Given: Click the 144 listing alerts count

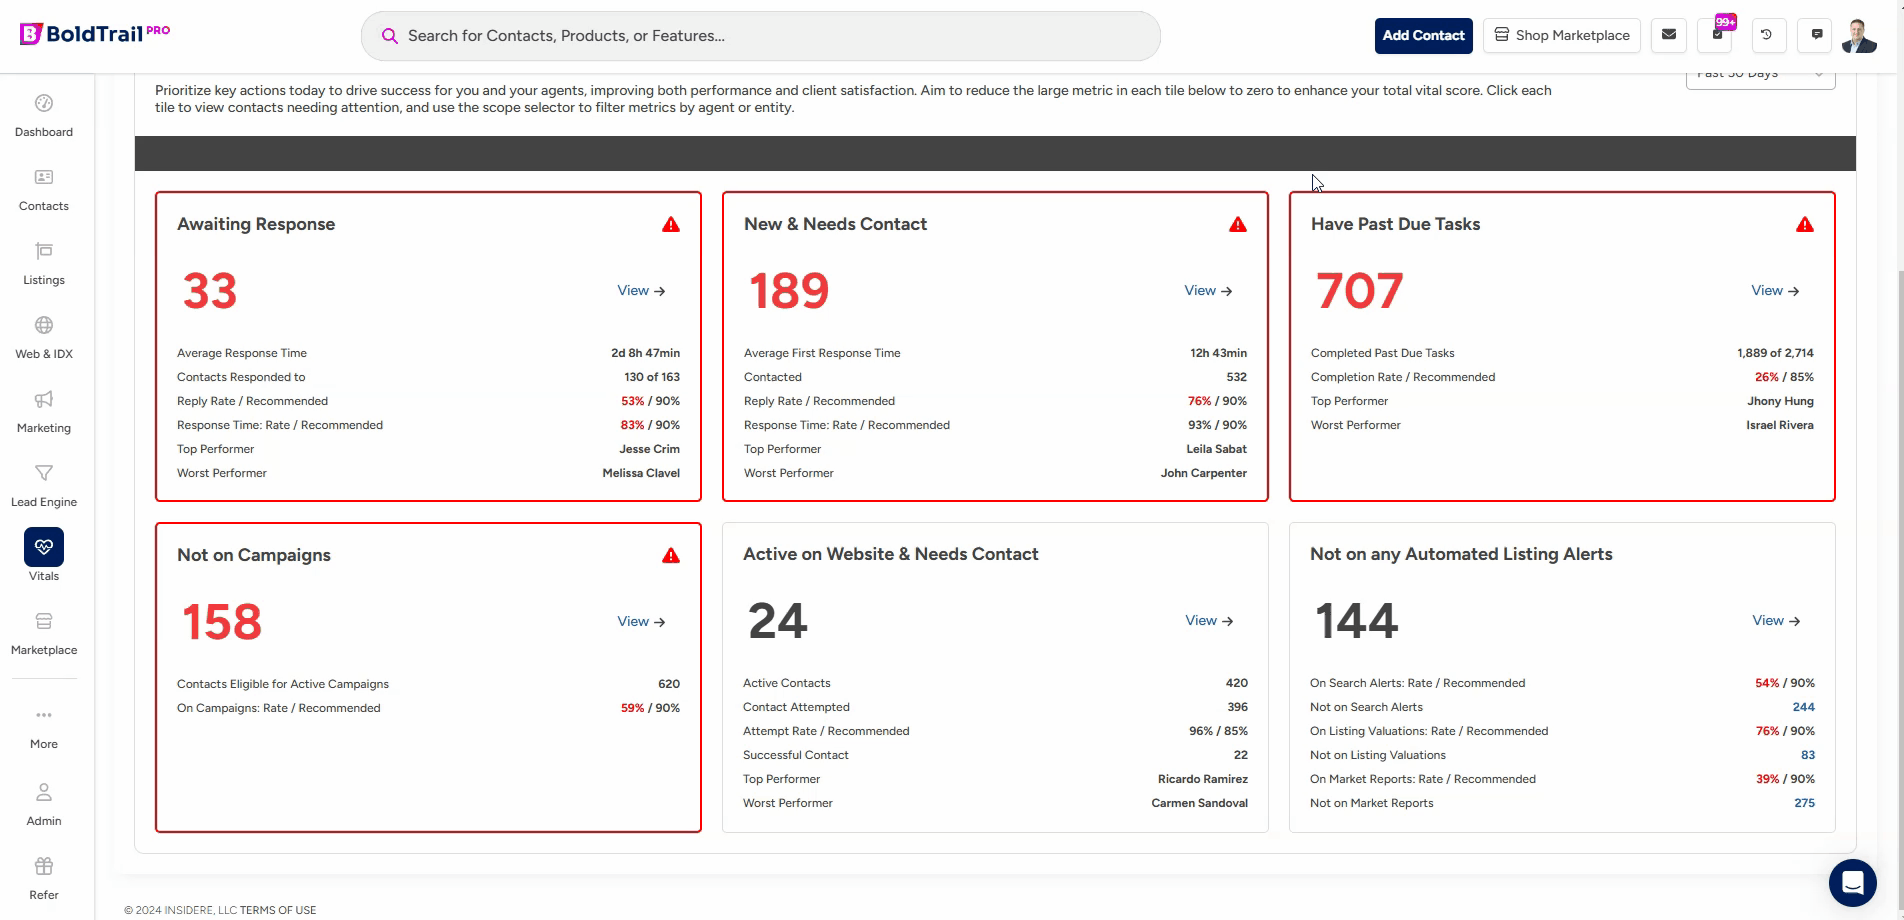Looking at the screenshot, I should (x=1356, y=621).
